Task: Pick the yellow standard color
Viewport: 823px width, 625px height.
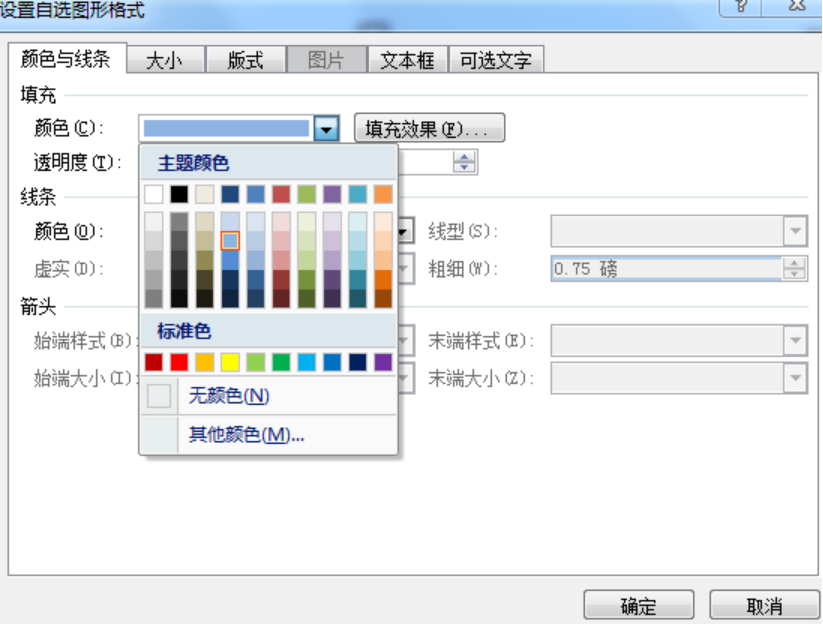Action: coord(229,362)
